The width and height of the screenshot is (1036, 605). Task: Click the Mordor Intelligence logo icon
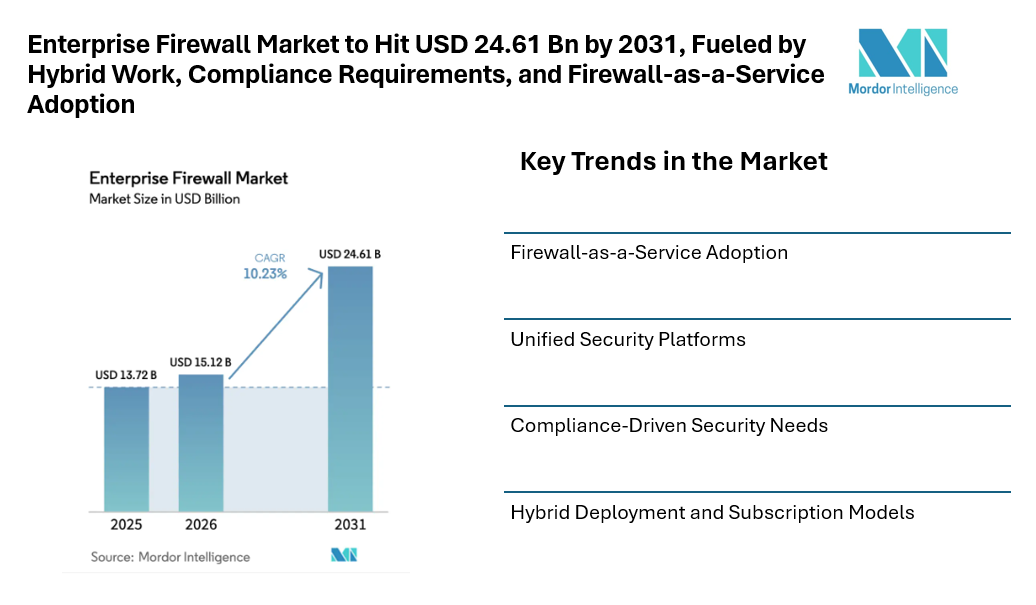[902, 52]
